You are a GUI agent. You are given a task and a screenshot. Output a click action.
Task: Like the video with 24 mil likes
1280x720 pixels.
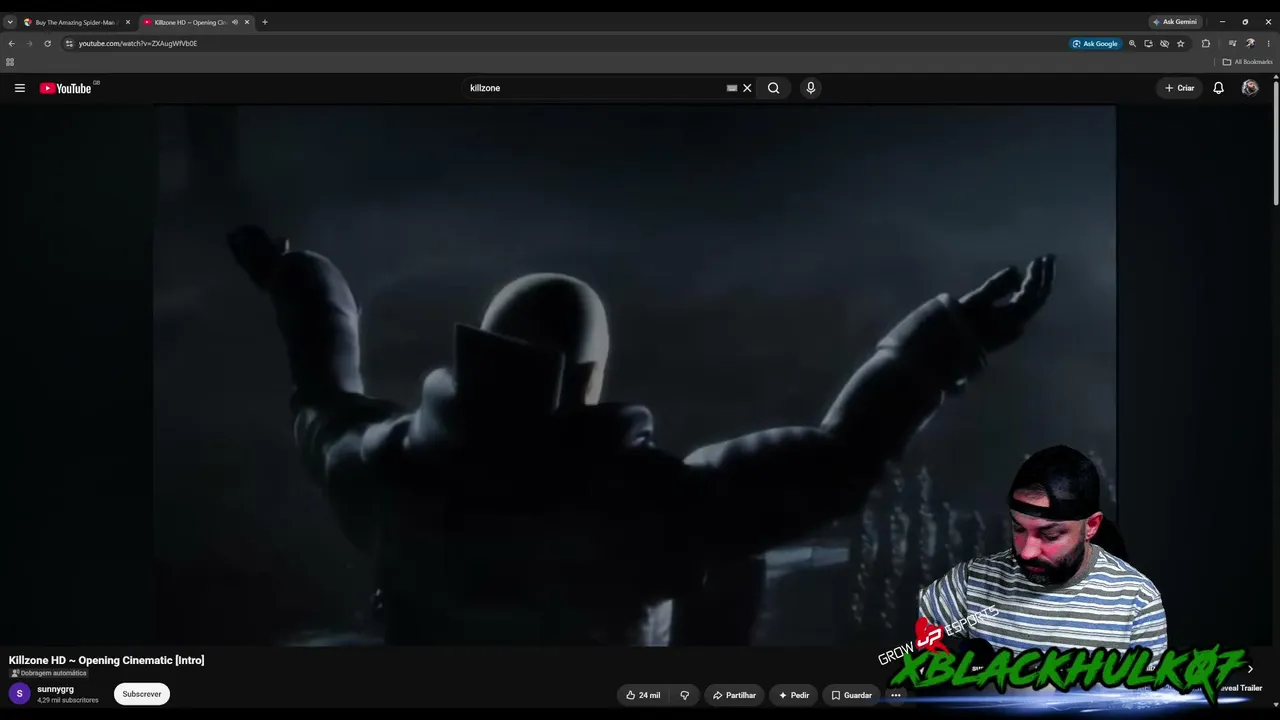coord(643,695)
